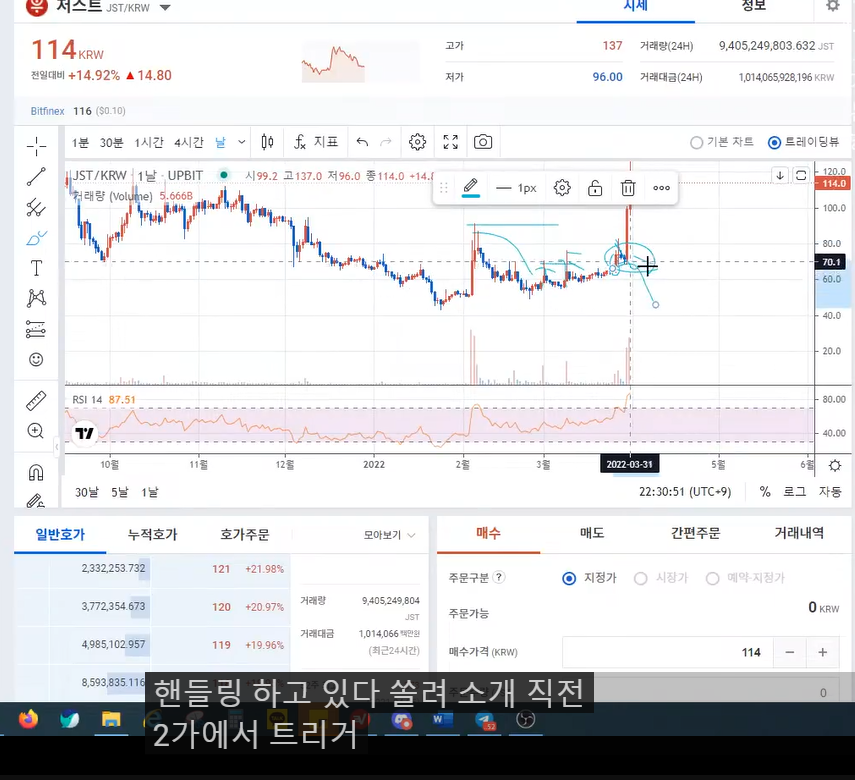This screenshot has width=855, height=780.
Task: Toggle 로그 scale on the chart
Action: [794, 492]
